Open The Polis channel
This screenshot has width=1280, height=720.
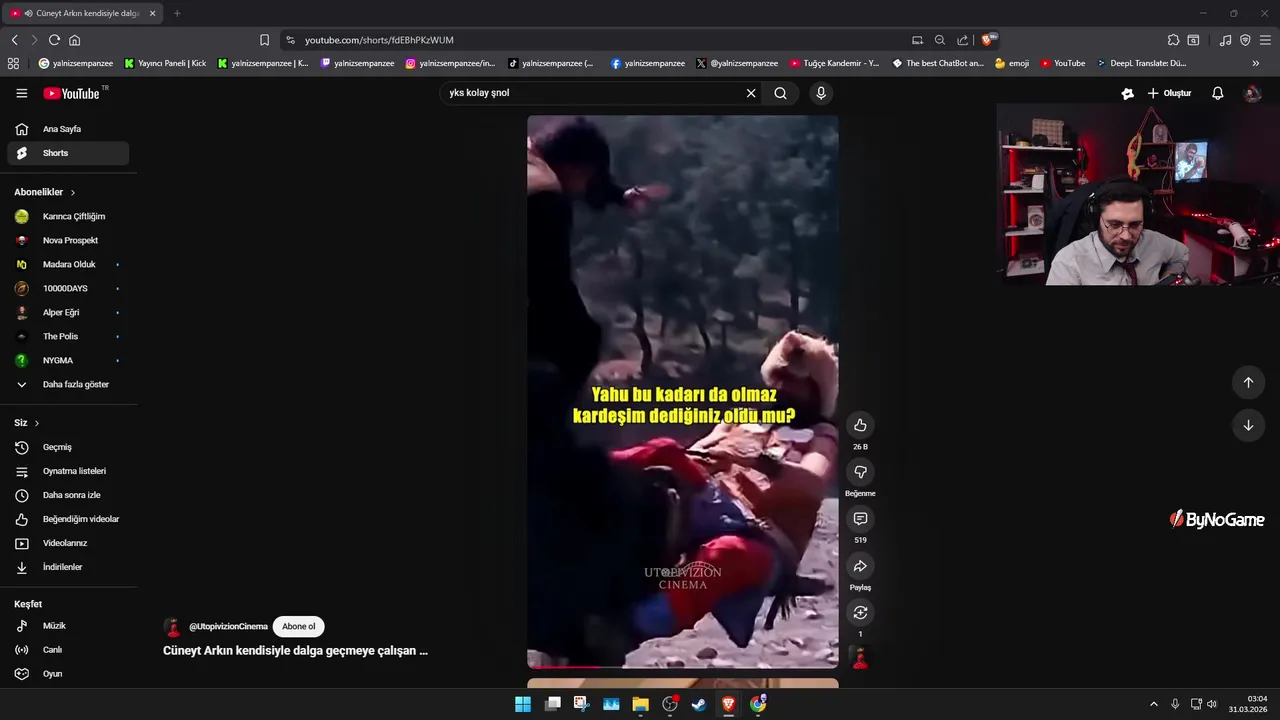click(x=68, y=336)
